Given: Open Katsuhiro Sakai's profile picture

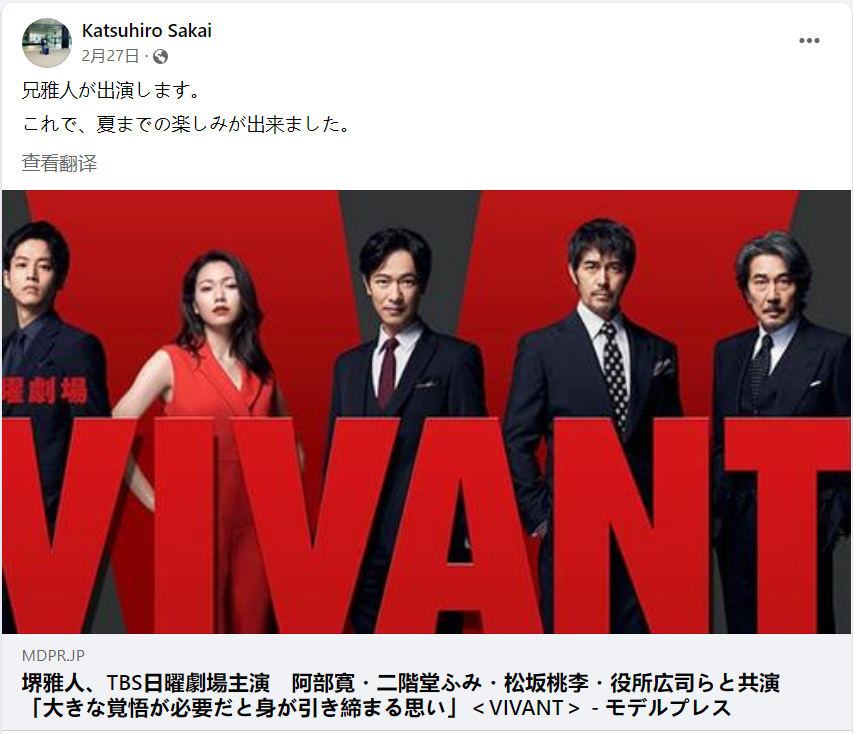Looking at the screenshot, I should pyautogui.click(x=46, y=42).
